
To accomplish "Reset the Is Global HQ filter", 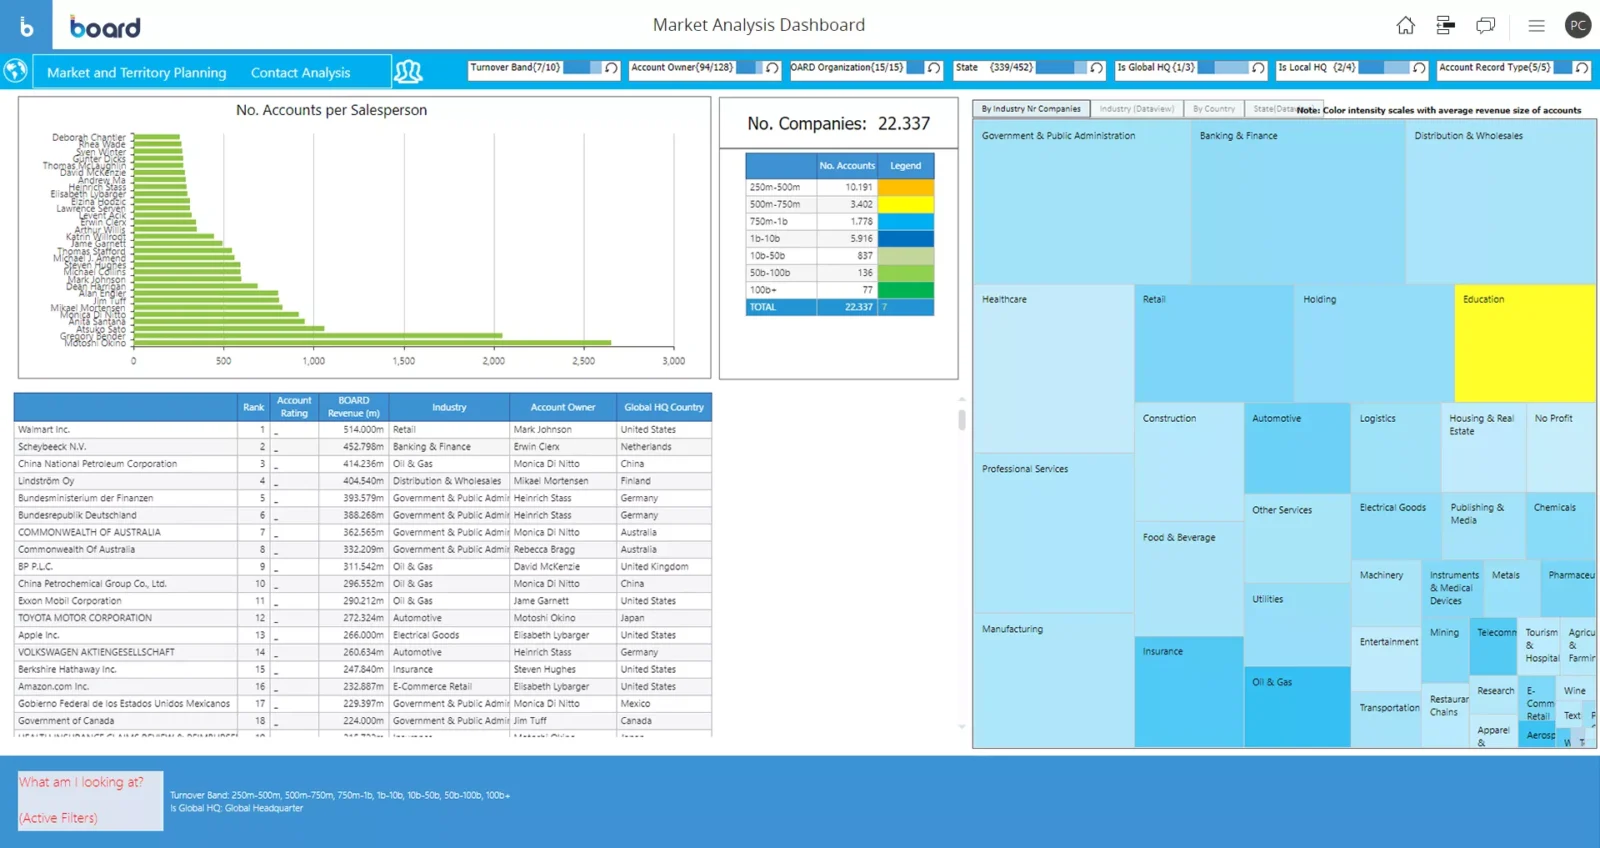I will [1258, 68].
